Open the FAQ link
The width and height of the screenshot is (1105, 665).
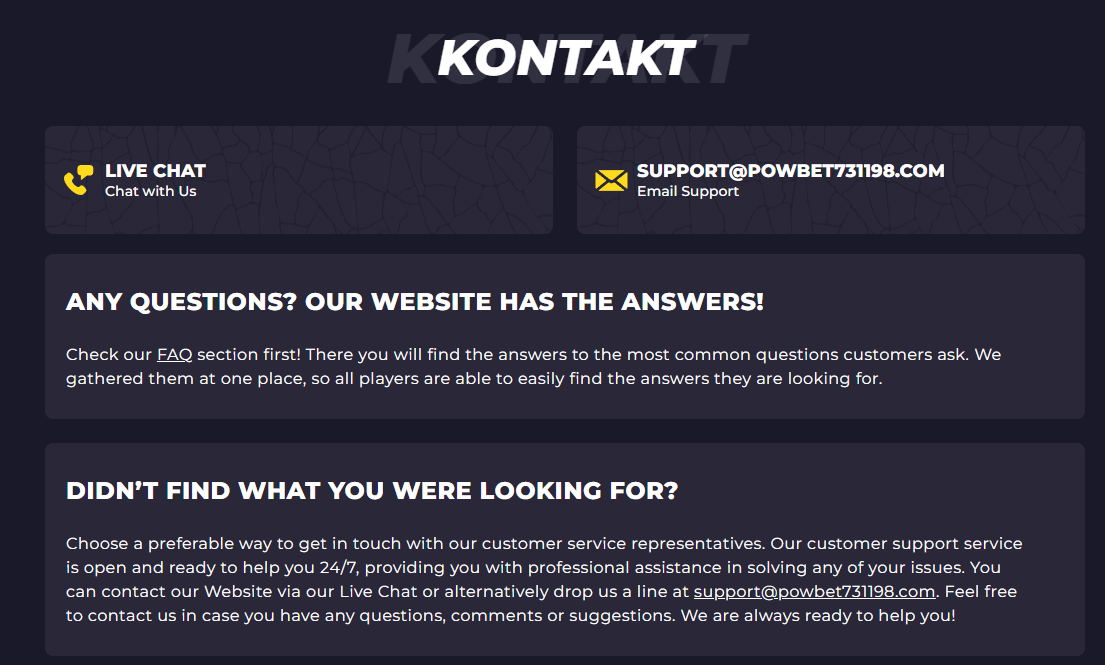click(174, 354)
